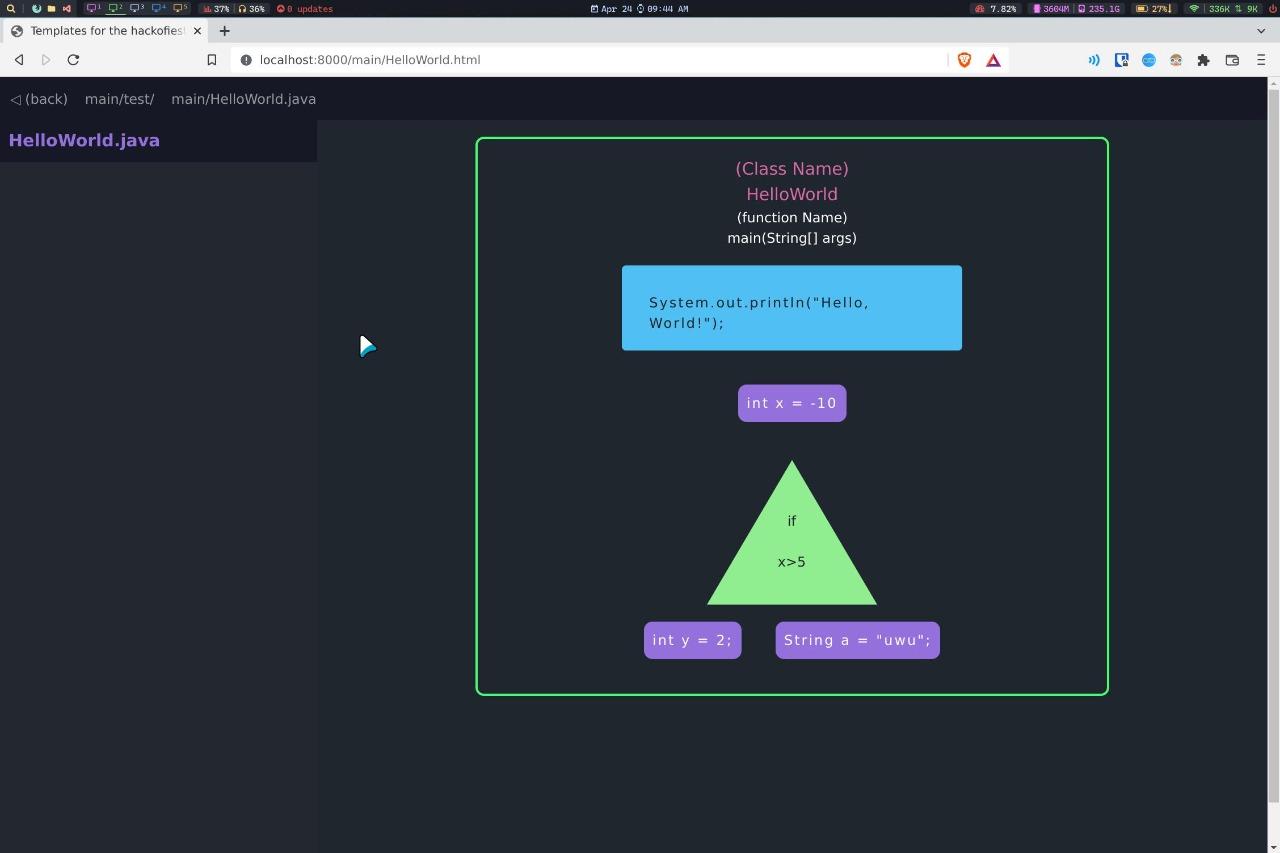The image size is (1280, 853).
Task: Select HelloWorld.java in the sidebar
Action: point(84,140)
